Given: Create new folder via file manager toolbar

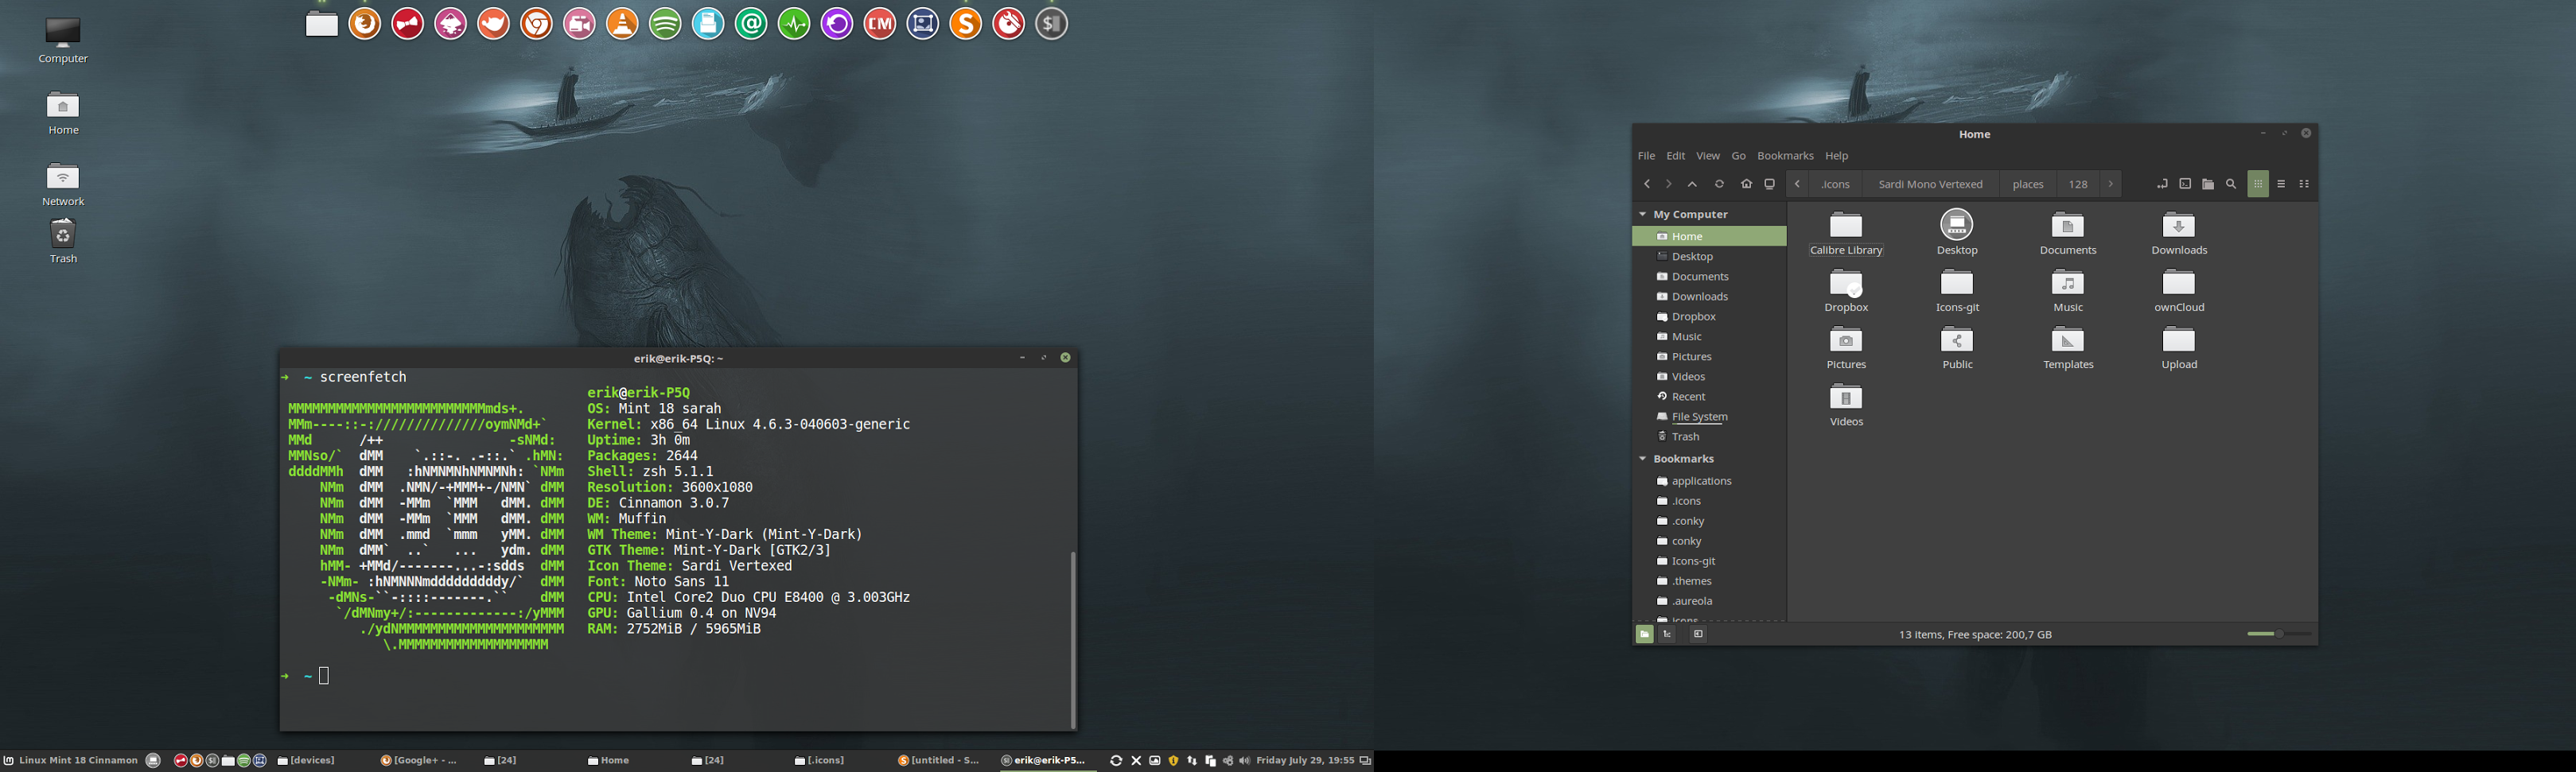Looking at the screenshot, I should point(2208,184).
